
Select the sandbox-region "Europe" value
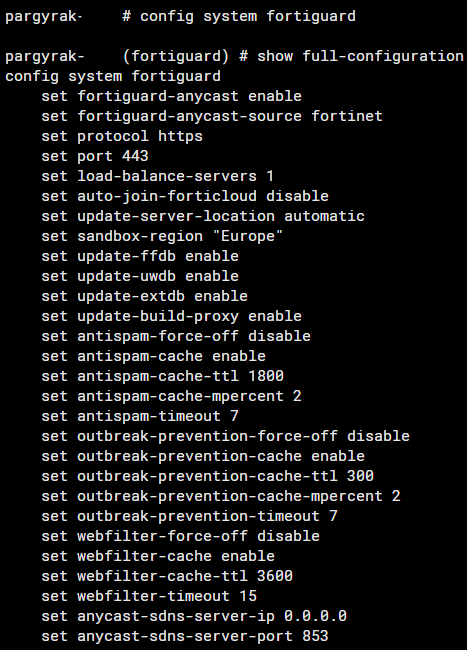click(x=248, y=236)
